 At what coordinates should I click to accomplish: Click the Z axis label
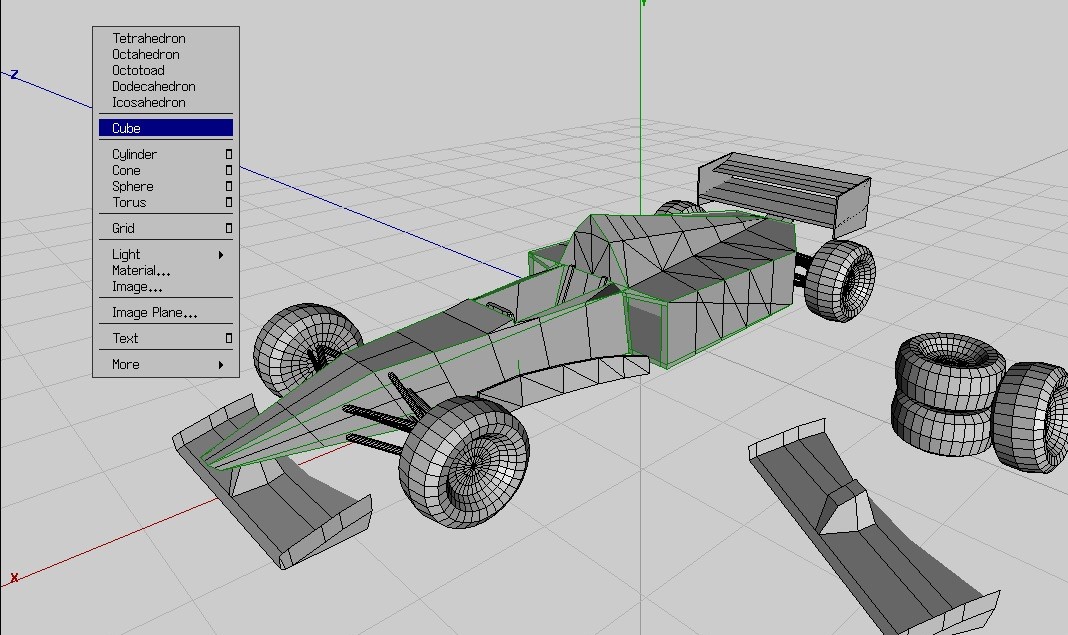coord(14,74)
